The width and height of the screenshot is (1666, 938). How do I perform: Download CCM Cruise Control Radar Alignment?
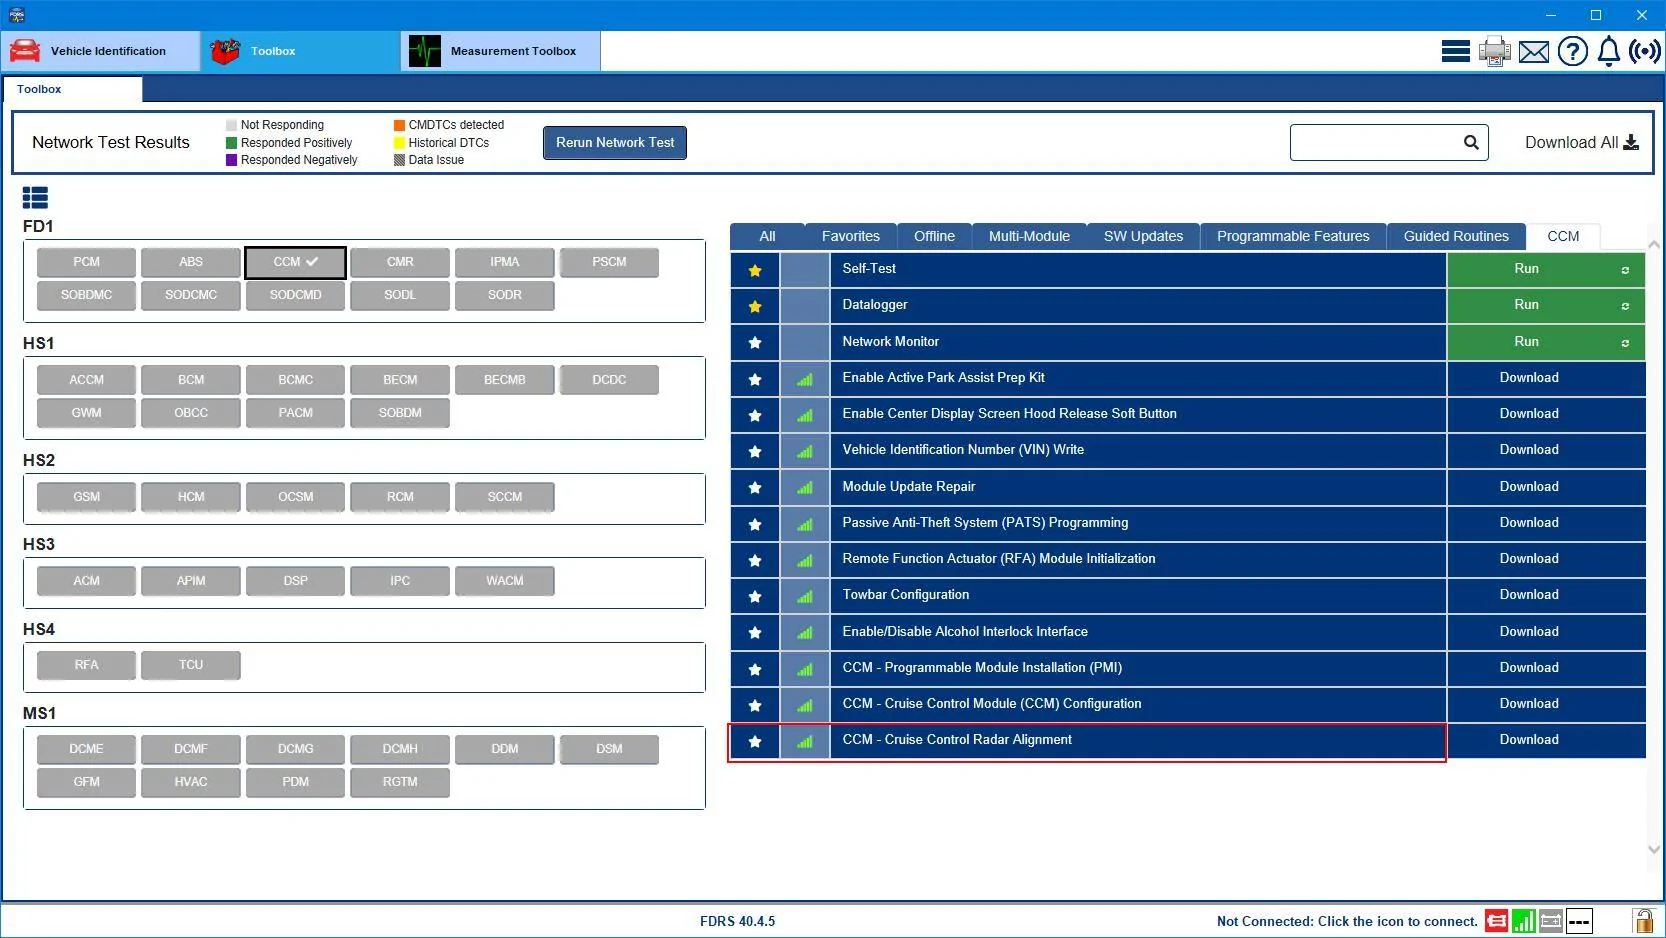[1545, 740]
